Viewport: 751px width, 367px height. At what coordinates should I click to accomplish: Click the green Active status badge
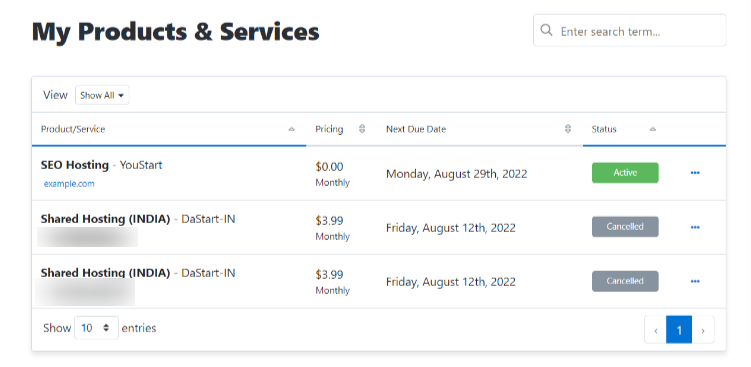coord(625,173)
